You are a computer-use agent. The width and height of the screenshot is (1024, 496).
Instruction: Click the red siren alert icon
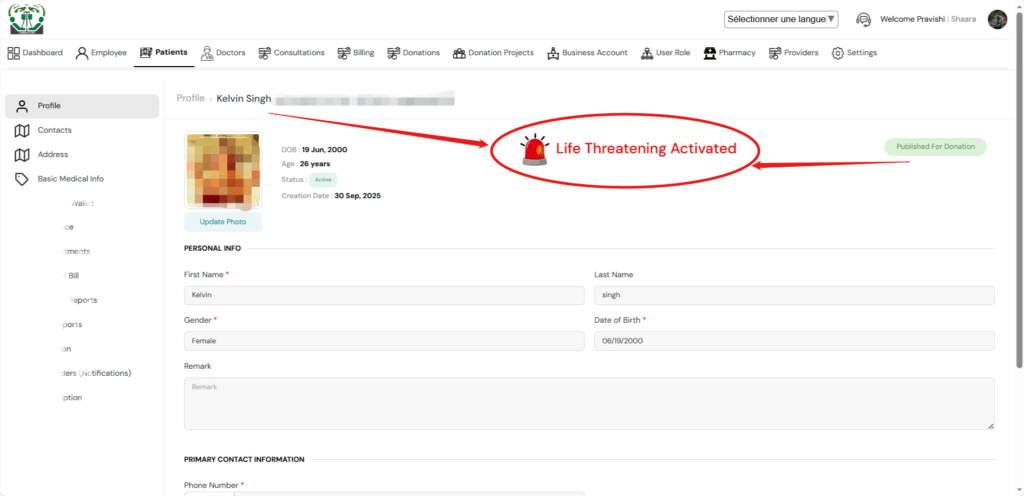(x=535, y=149)
